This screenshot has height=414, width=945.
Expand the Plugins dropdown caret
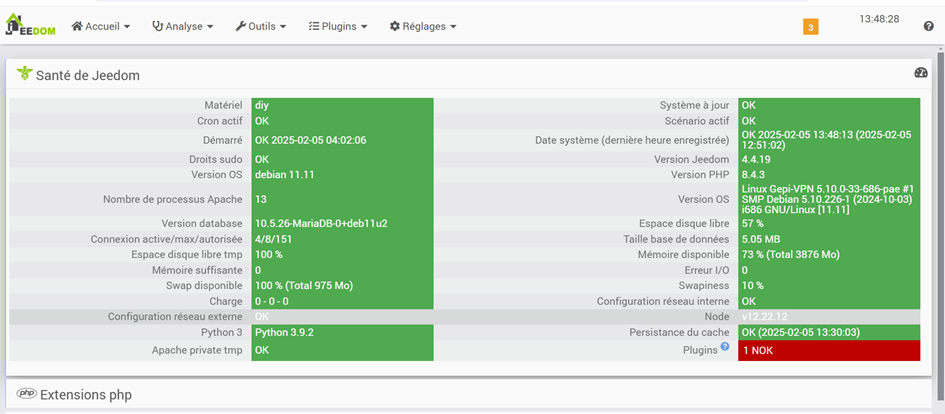click(364, 27)
